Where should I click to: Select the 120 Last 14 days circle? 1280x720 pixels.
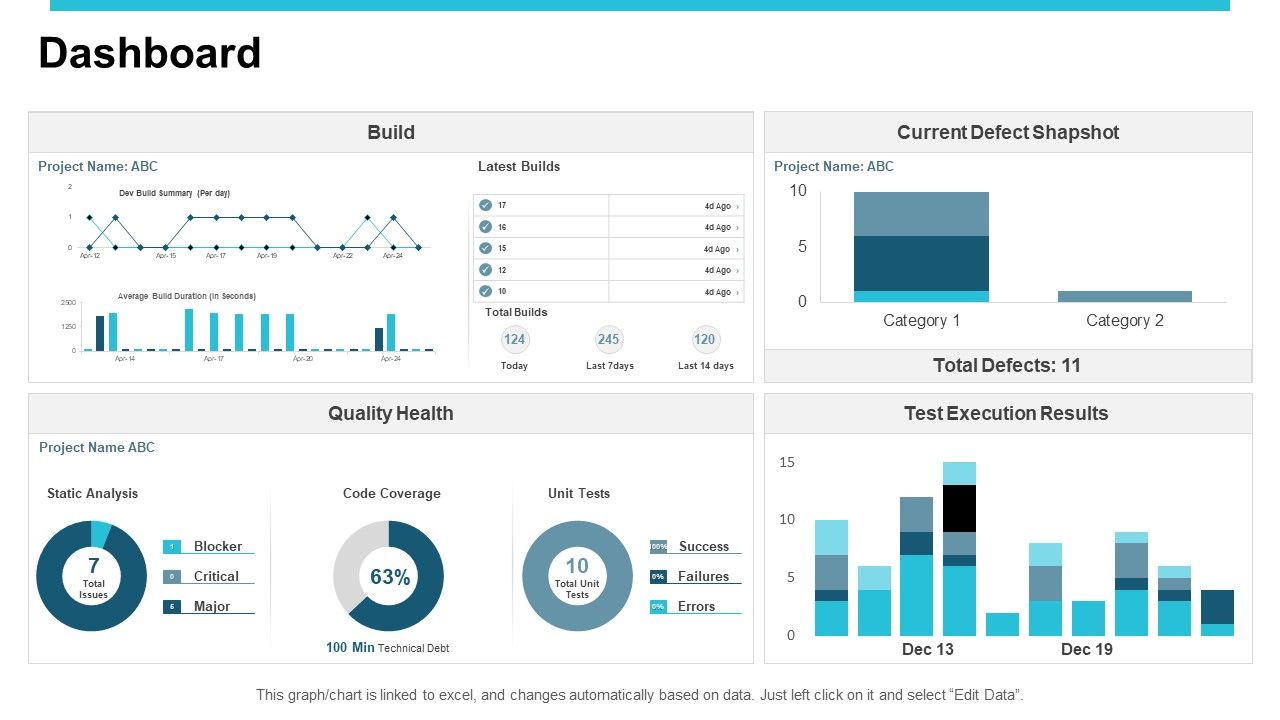(x=705, y=339)
